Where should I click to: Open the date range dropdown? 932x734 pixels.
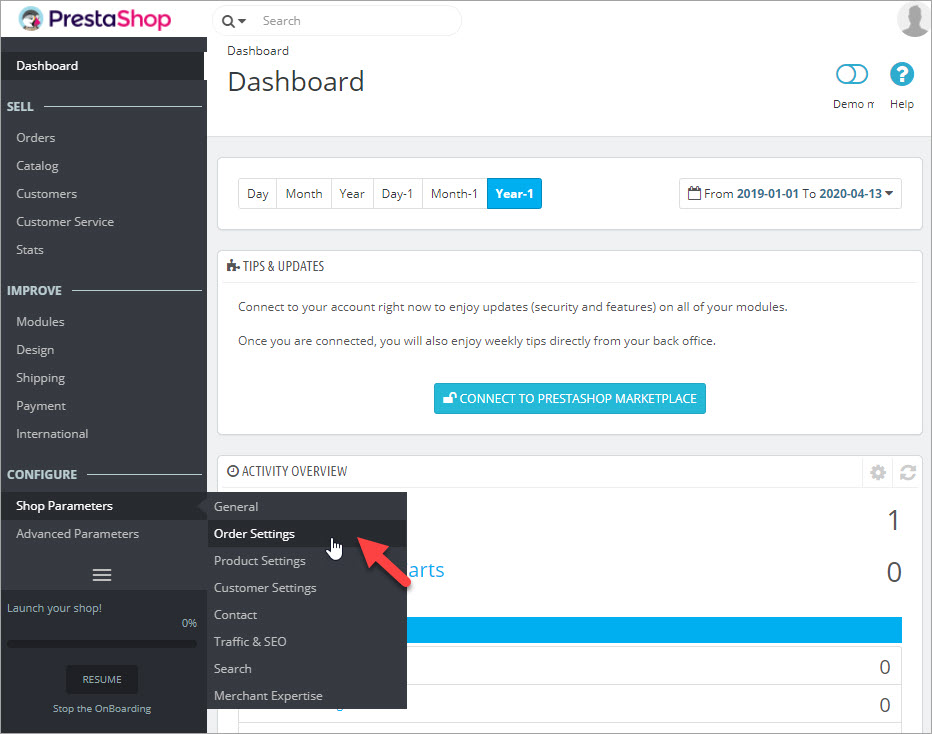(790, 194)
